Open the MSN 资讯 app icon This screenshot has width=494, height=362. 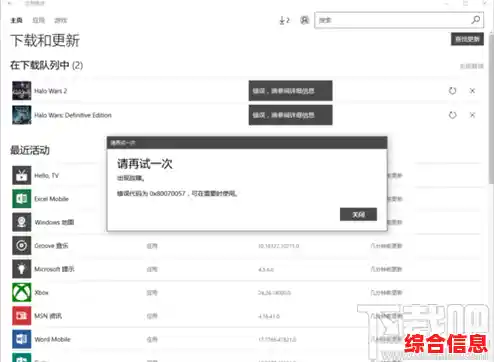[x=22, y=316]
